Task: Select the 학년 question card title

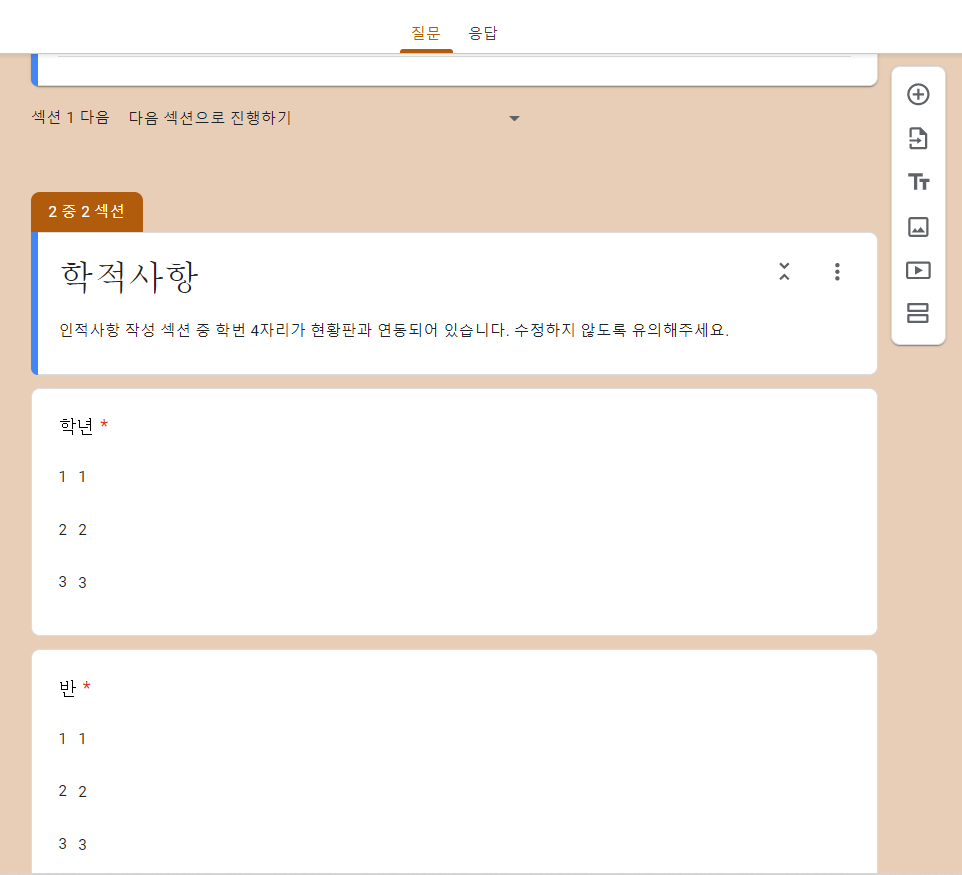Action: 76,426
